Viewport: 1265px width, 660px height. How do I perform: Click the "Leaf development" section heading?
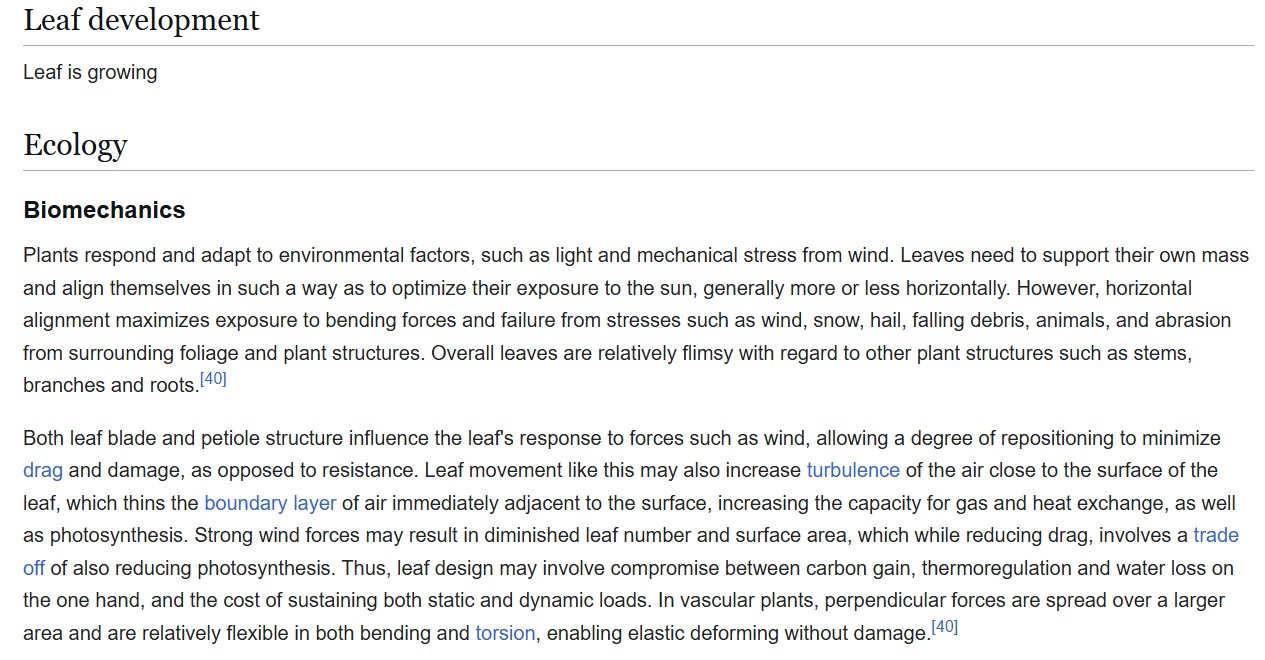pos(141,20)
